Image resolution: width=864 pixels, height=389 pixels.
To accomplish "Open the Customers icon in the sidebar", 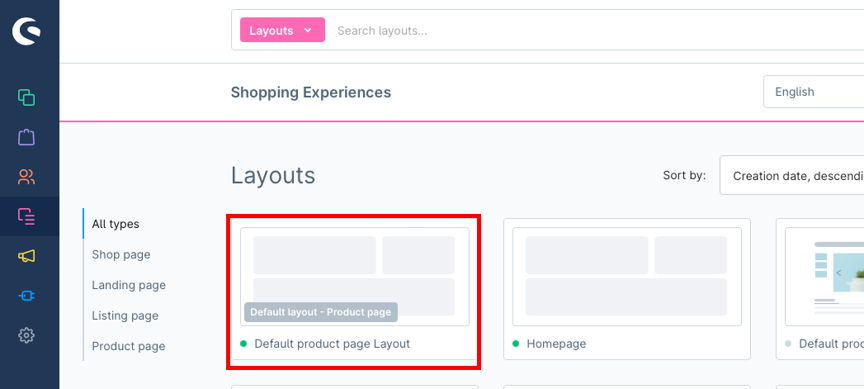I will [x=26, y=177].
